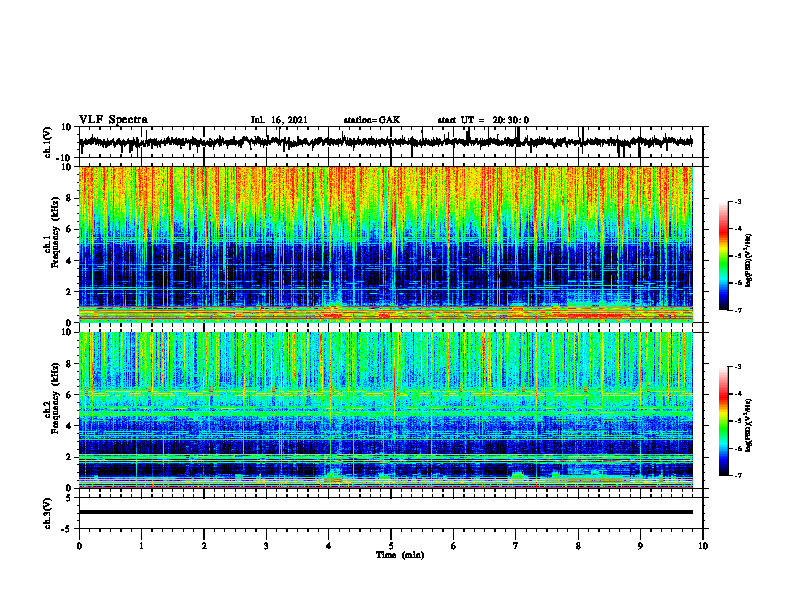The width and height of the screenshot is (792, 612).
Task: Click the time axis tick label "2"
Action: (204, 546)
